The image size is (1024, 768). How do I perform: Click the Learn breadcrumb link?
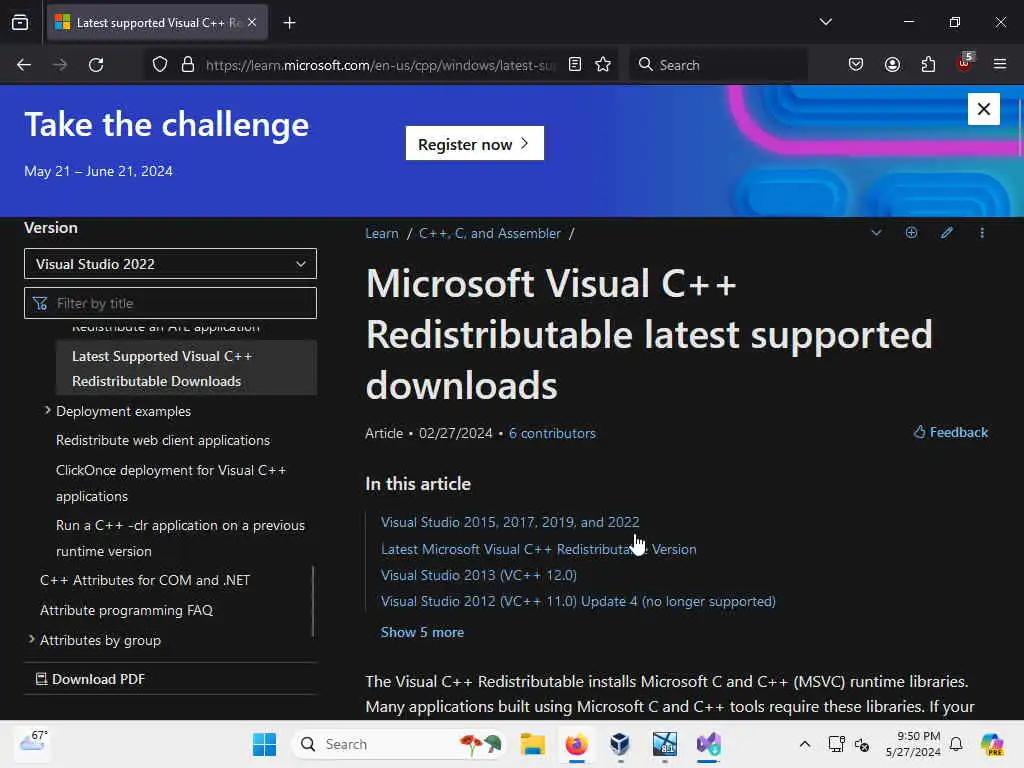coord(381,233)
